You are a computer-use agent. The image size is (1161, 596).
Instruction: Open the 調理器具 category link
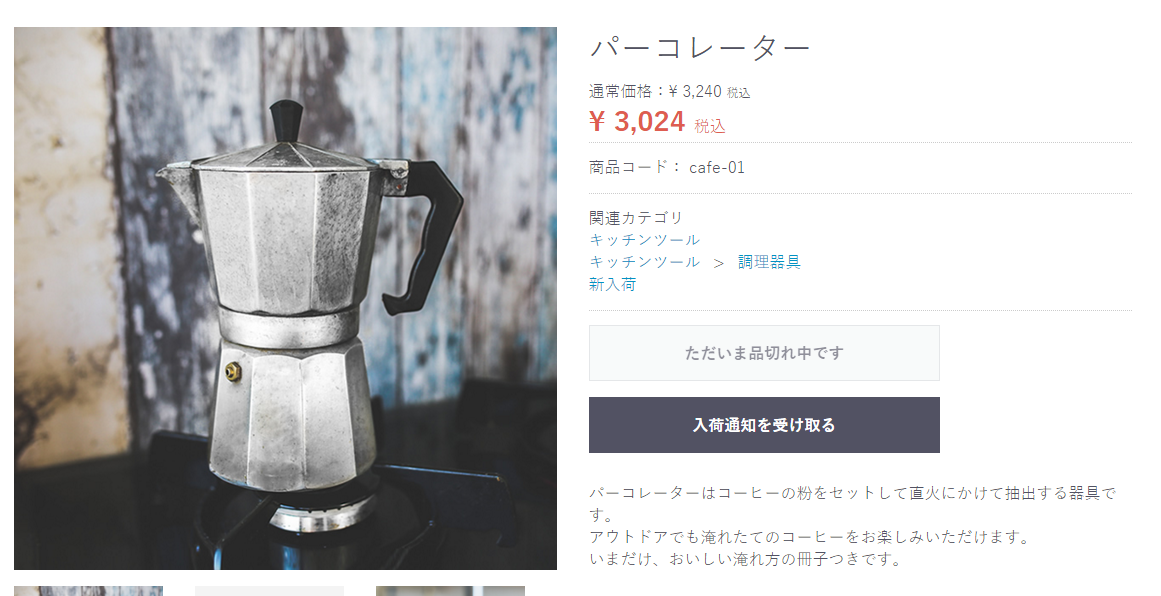coord(769,262)
